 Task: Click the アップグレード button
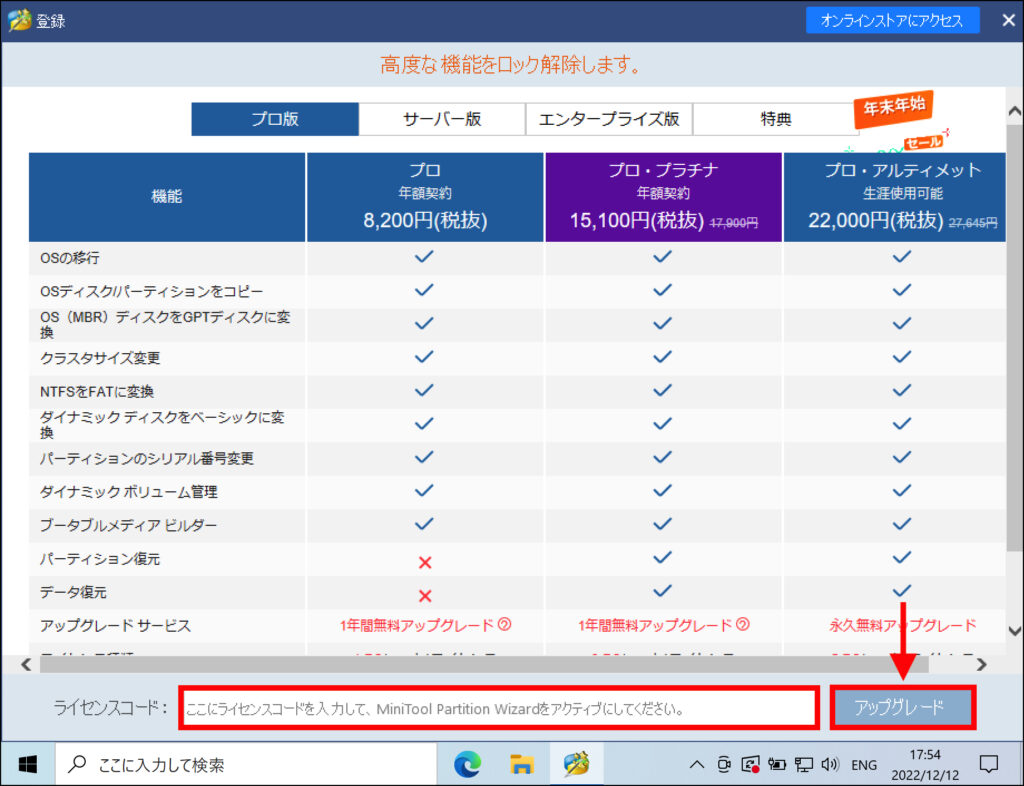pos(903,707)
